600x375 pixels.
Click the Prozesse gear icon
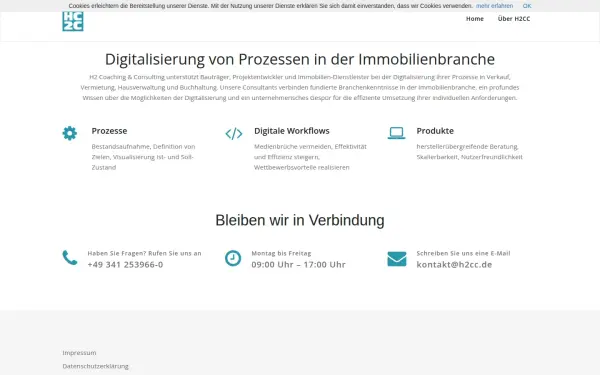[70, 133]
